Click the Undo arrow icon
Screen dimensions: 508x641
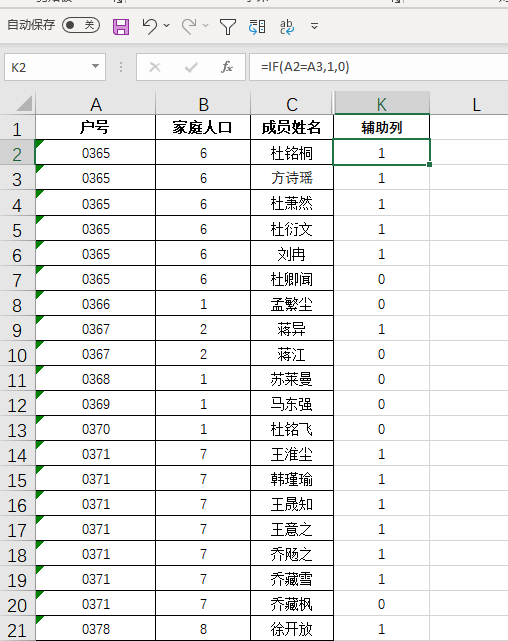[x=150, y=26]
